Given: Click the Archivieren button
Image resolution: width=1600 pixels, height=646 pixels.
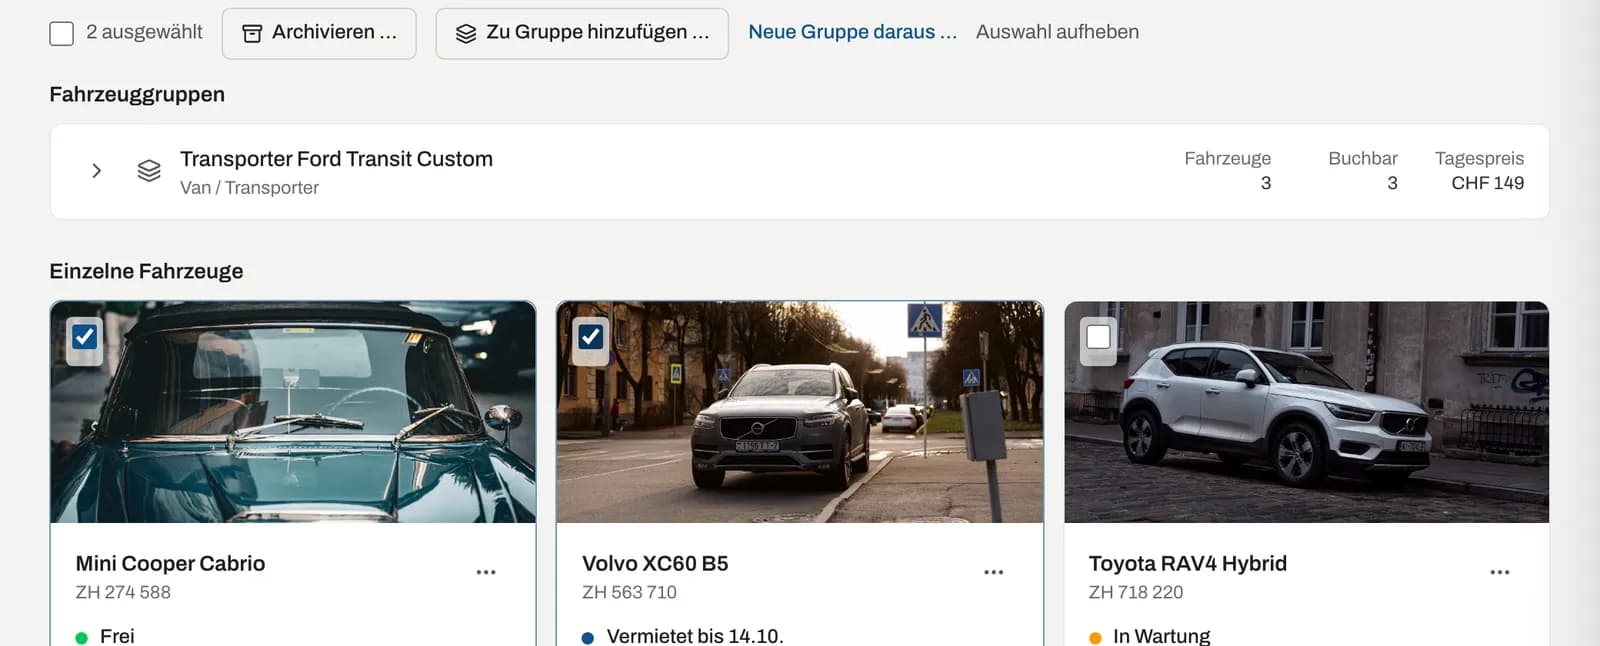Looking at the screenshot, I should 319,33.
